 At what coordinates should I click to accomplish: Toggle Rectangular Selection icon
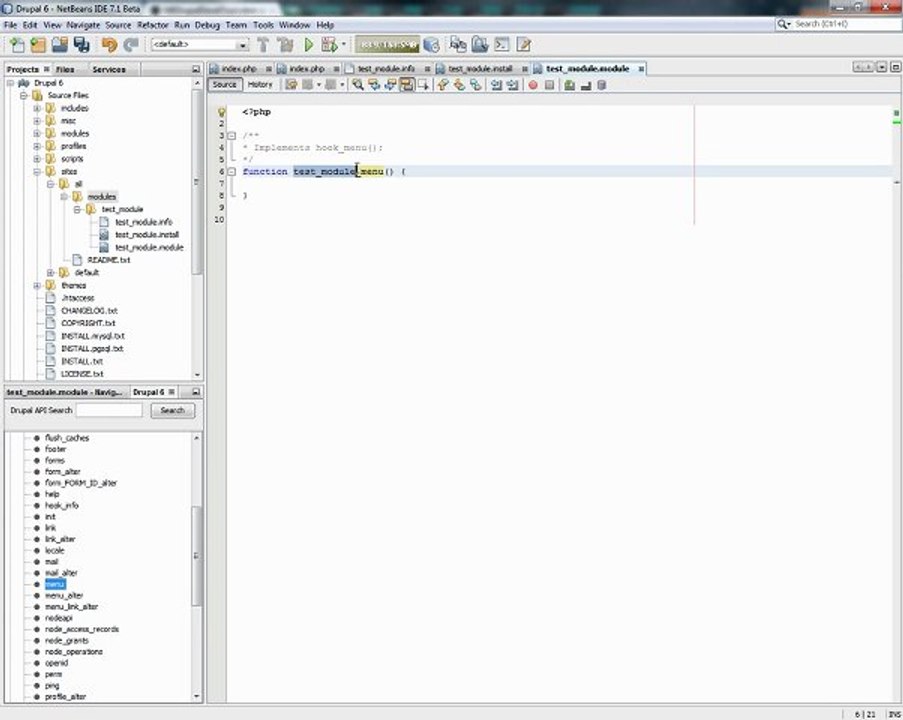point(423,85)
